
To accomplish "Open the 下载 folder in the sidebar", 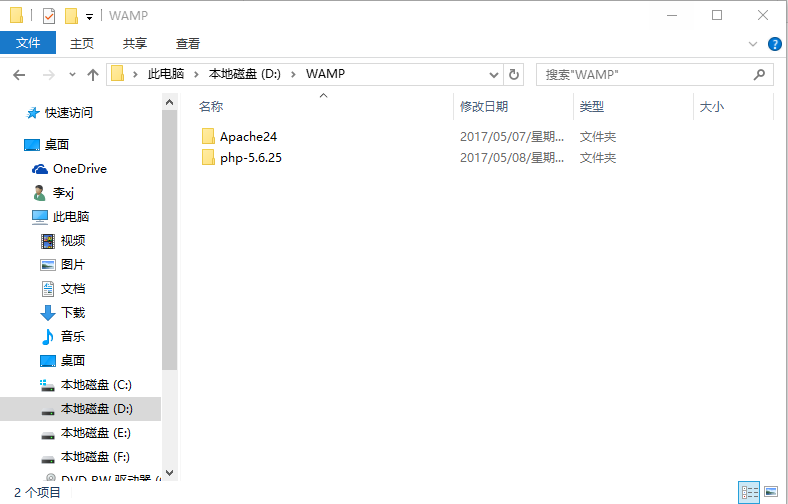I will [73, 313].
